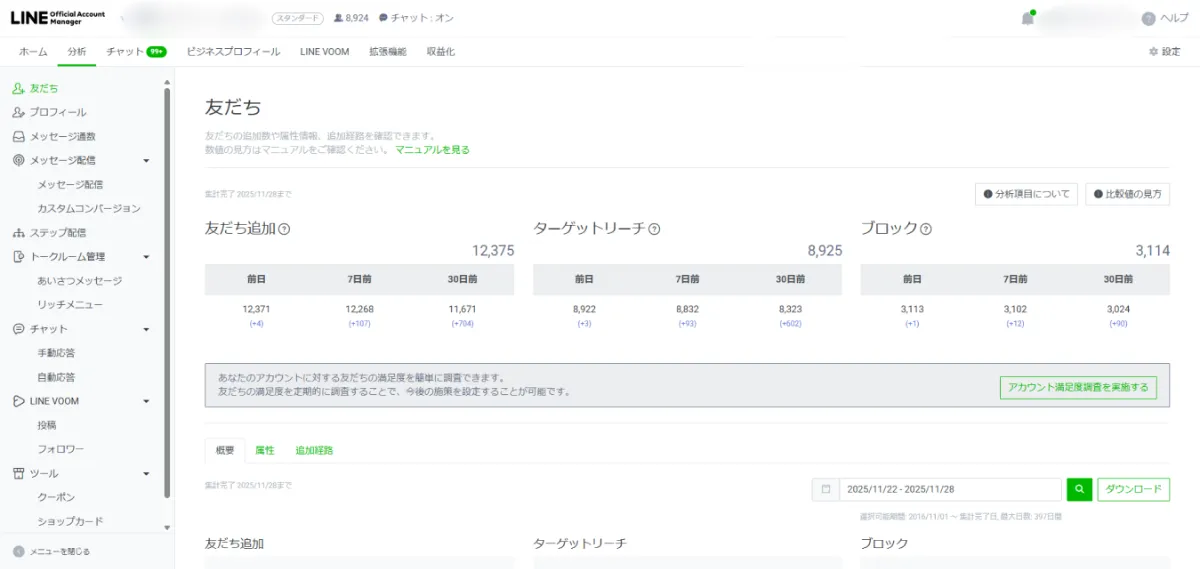
Task: Click the green search magnifier button
Action: point(1079,489)
